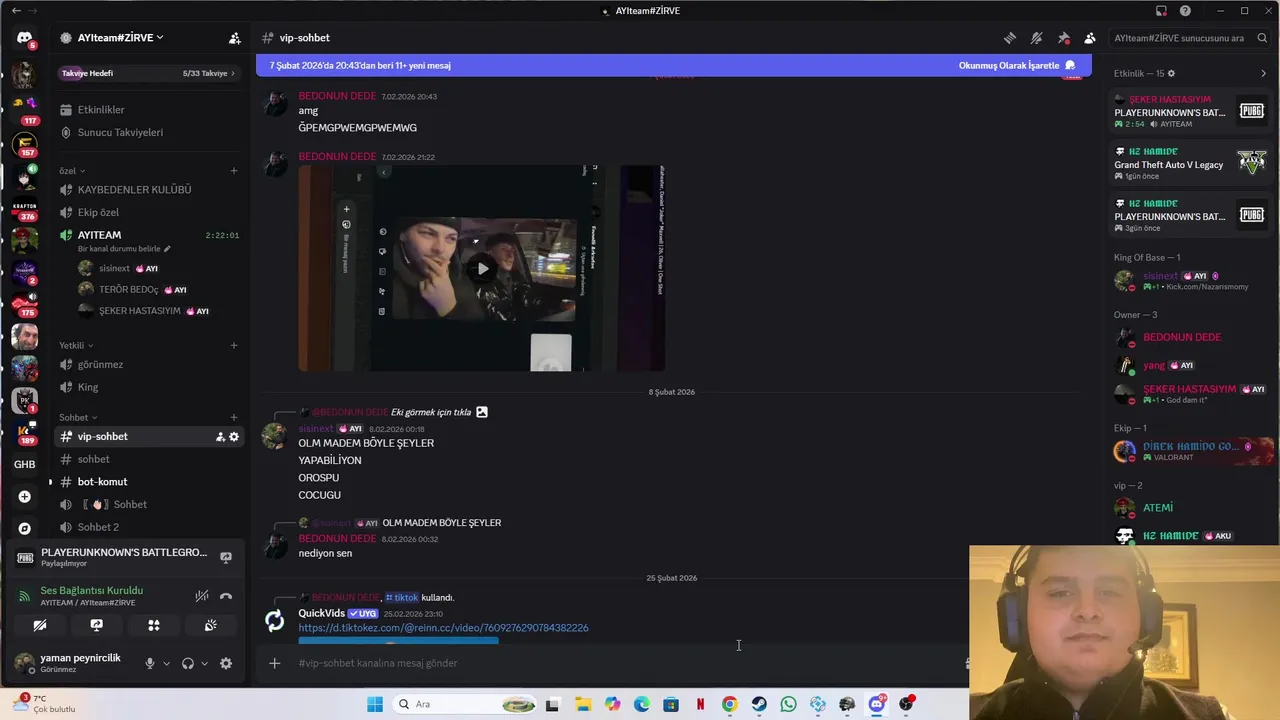The height and width of the screenshot is (720, 1280).
Task: Toggle channel notification bell in header
Action: (1037, 38)
